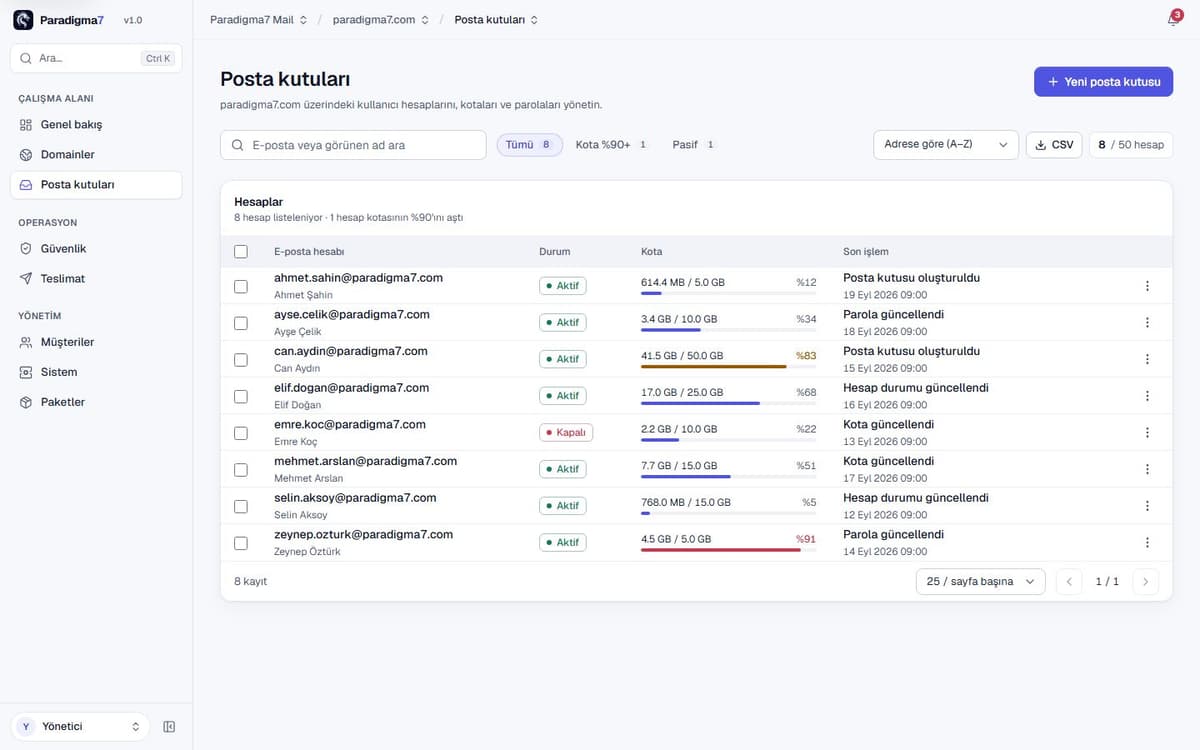Viewport: 1200px width, 750px height.
Task: Click Parola güncellendi in ayse.celik row
Action: pyautogui.click(x=893, y=314)
